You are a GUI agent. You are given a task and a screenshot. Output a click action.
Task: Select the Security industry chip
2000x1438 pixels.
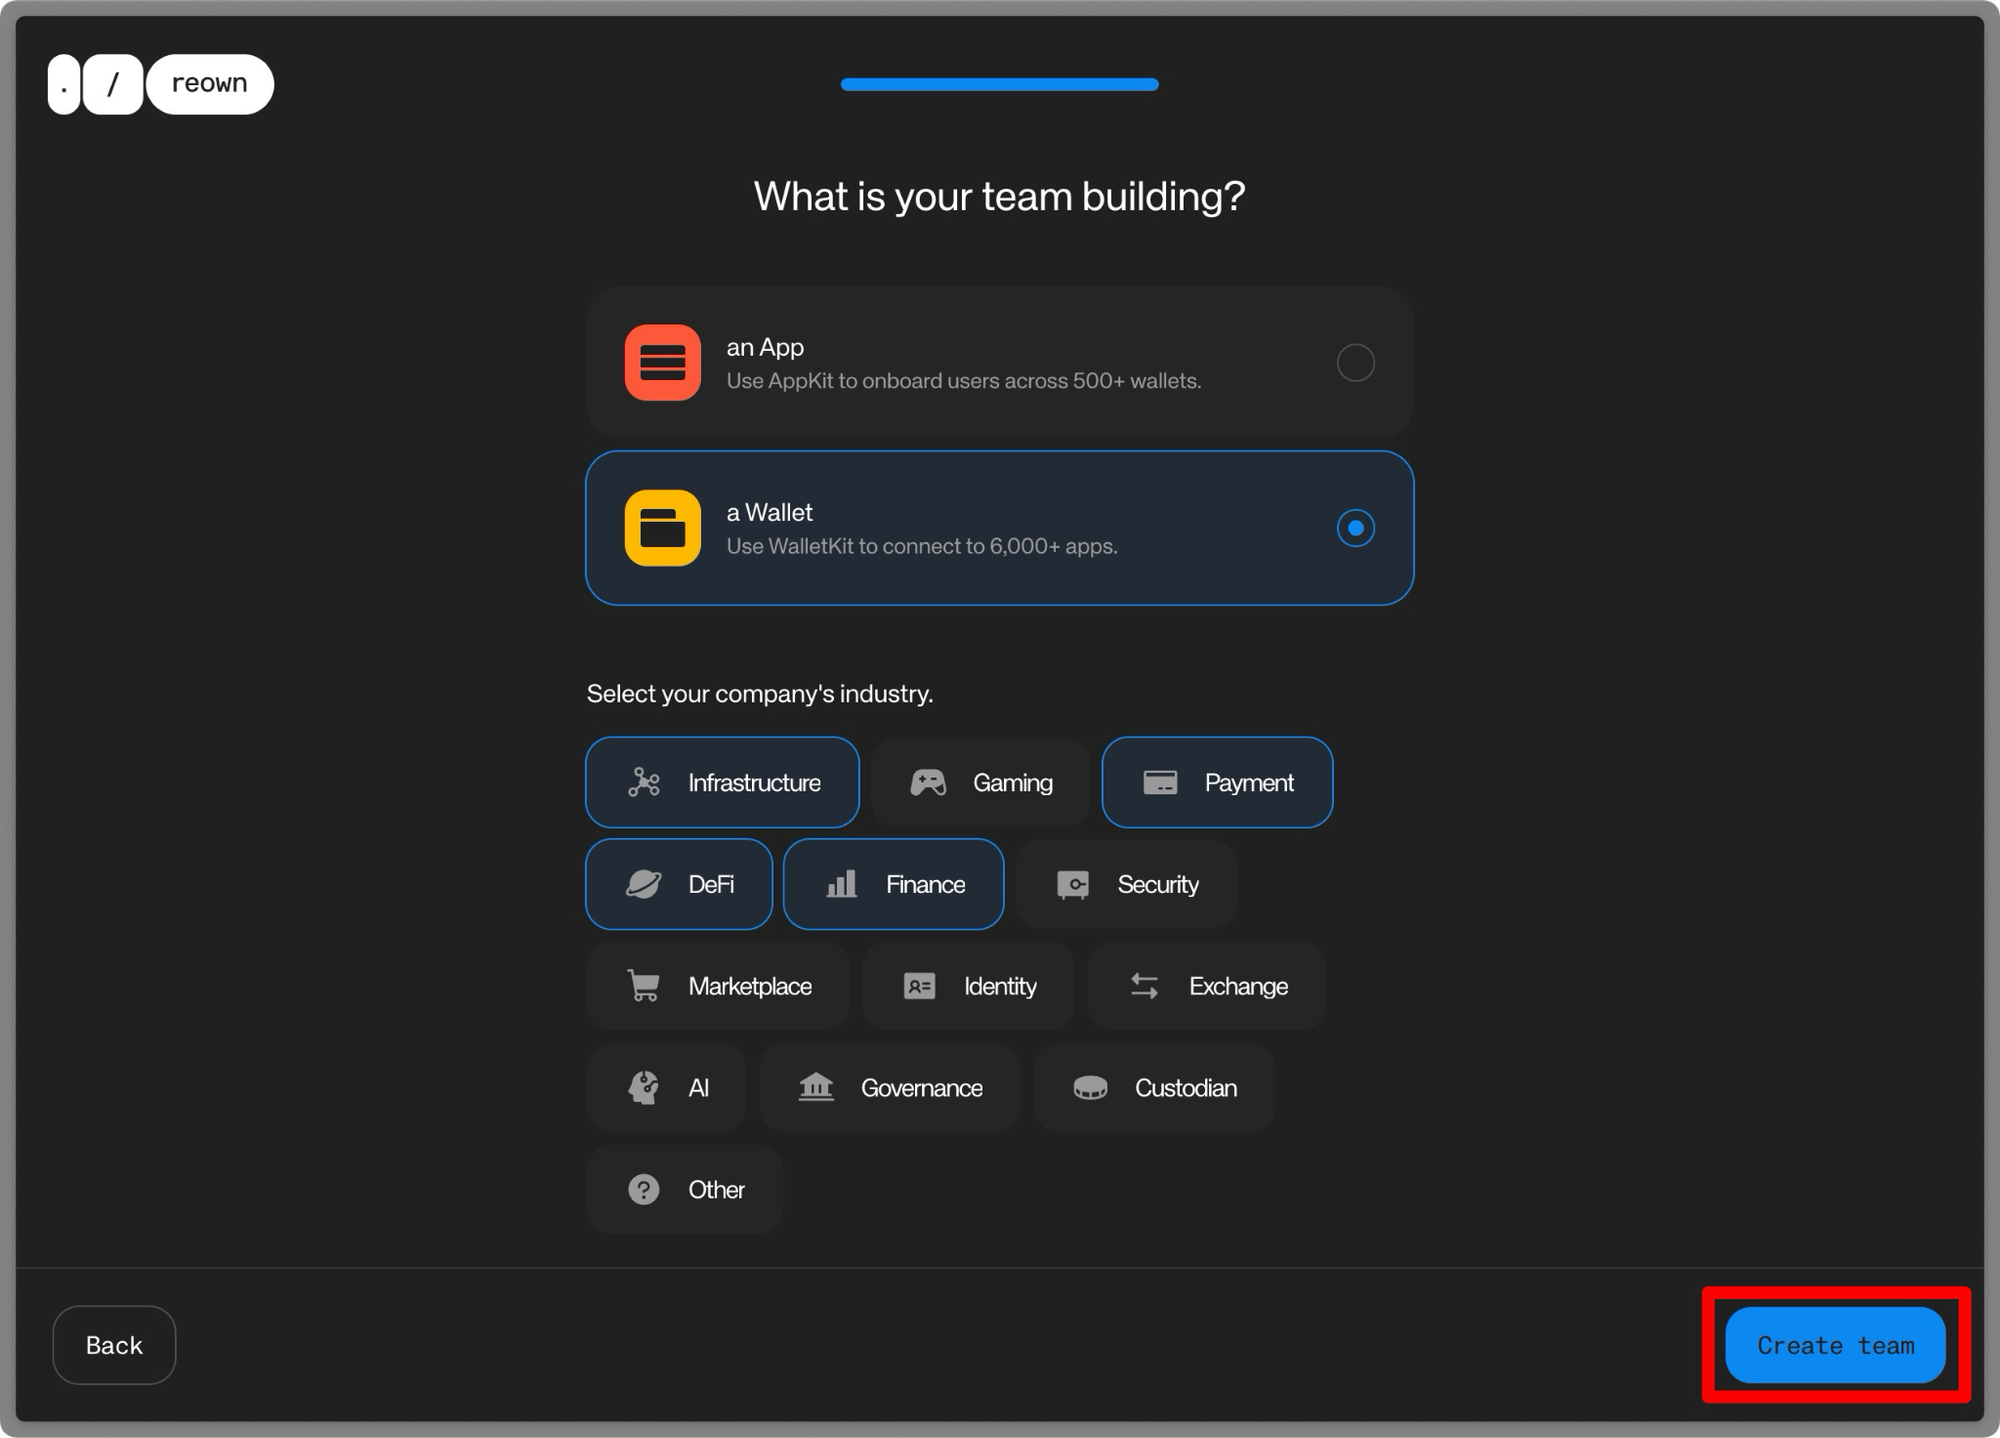(1126, 884)
